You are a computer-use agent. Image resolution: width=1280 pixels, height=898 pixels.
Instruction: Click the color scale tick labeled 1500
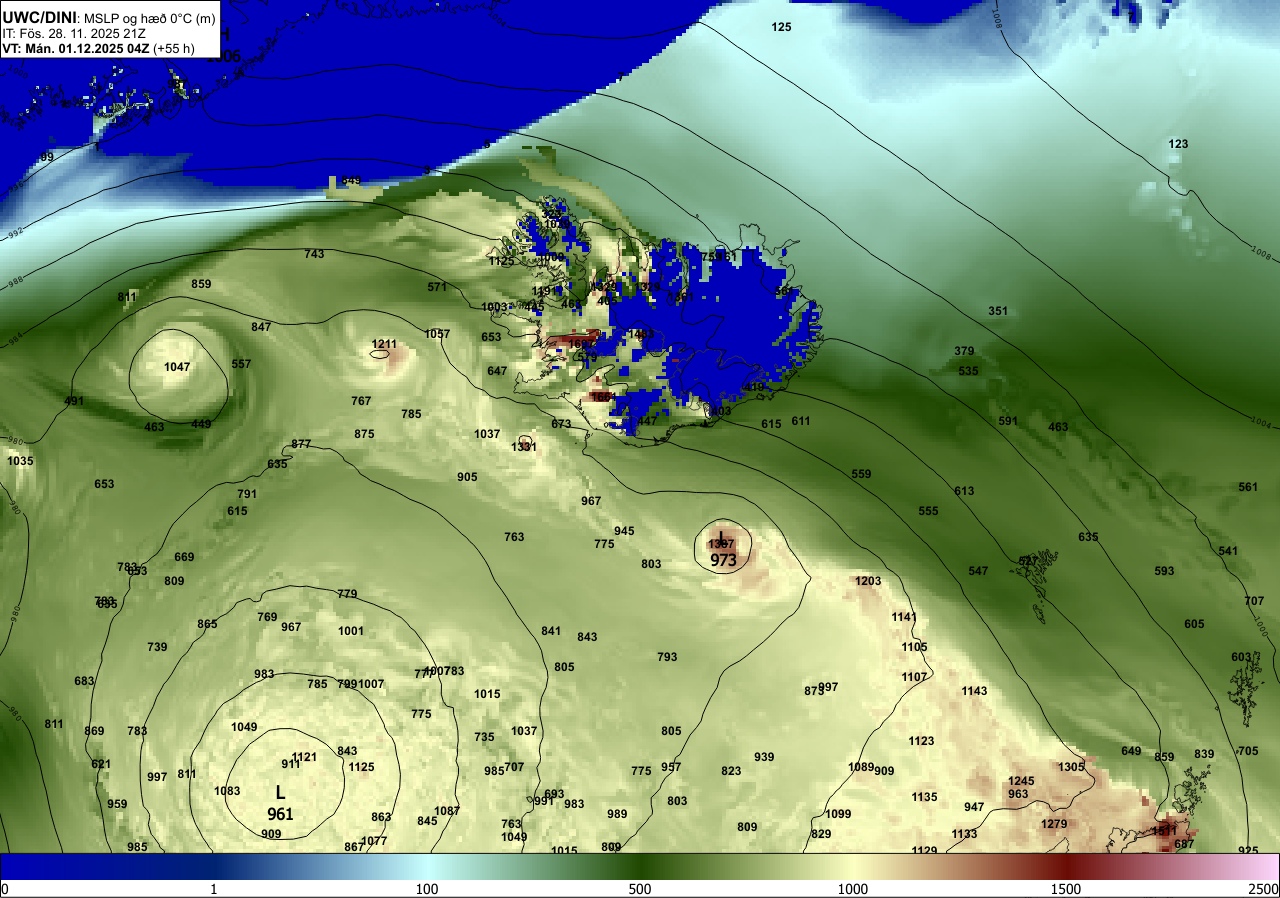pos(1066,889)
